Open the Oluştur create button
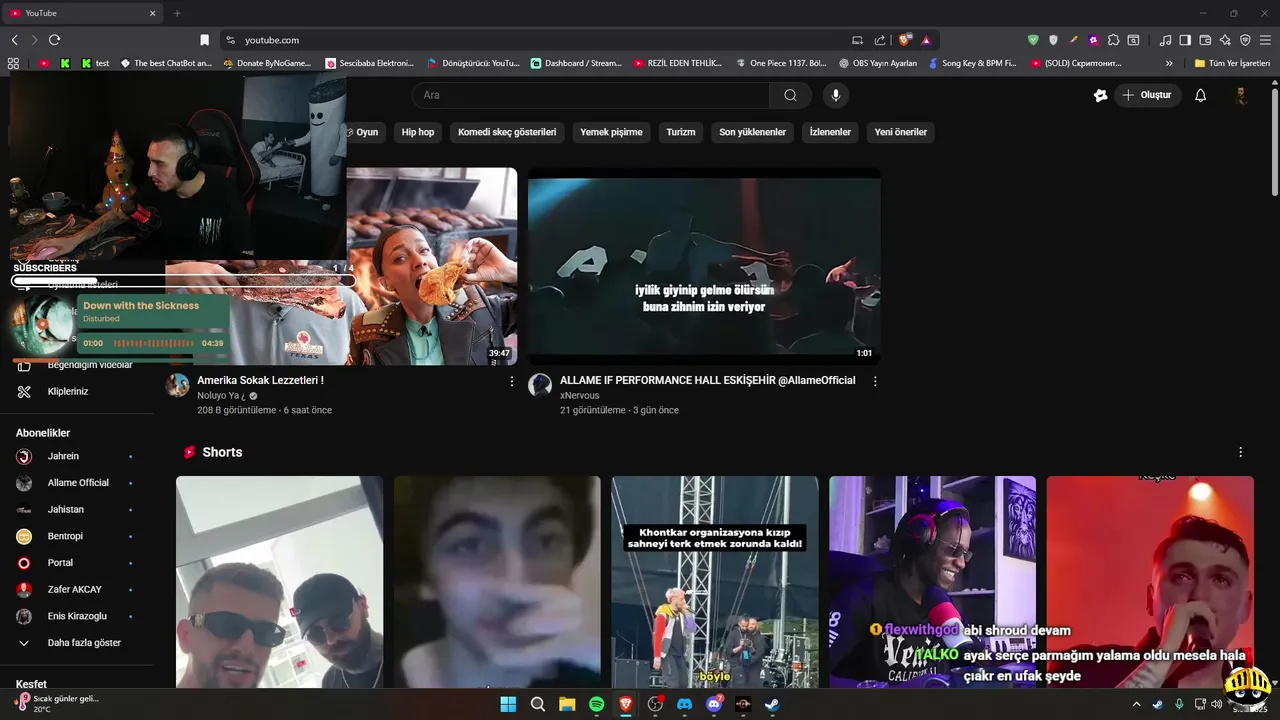Viewport: 1280px width, 720px height. 1147,95
